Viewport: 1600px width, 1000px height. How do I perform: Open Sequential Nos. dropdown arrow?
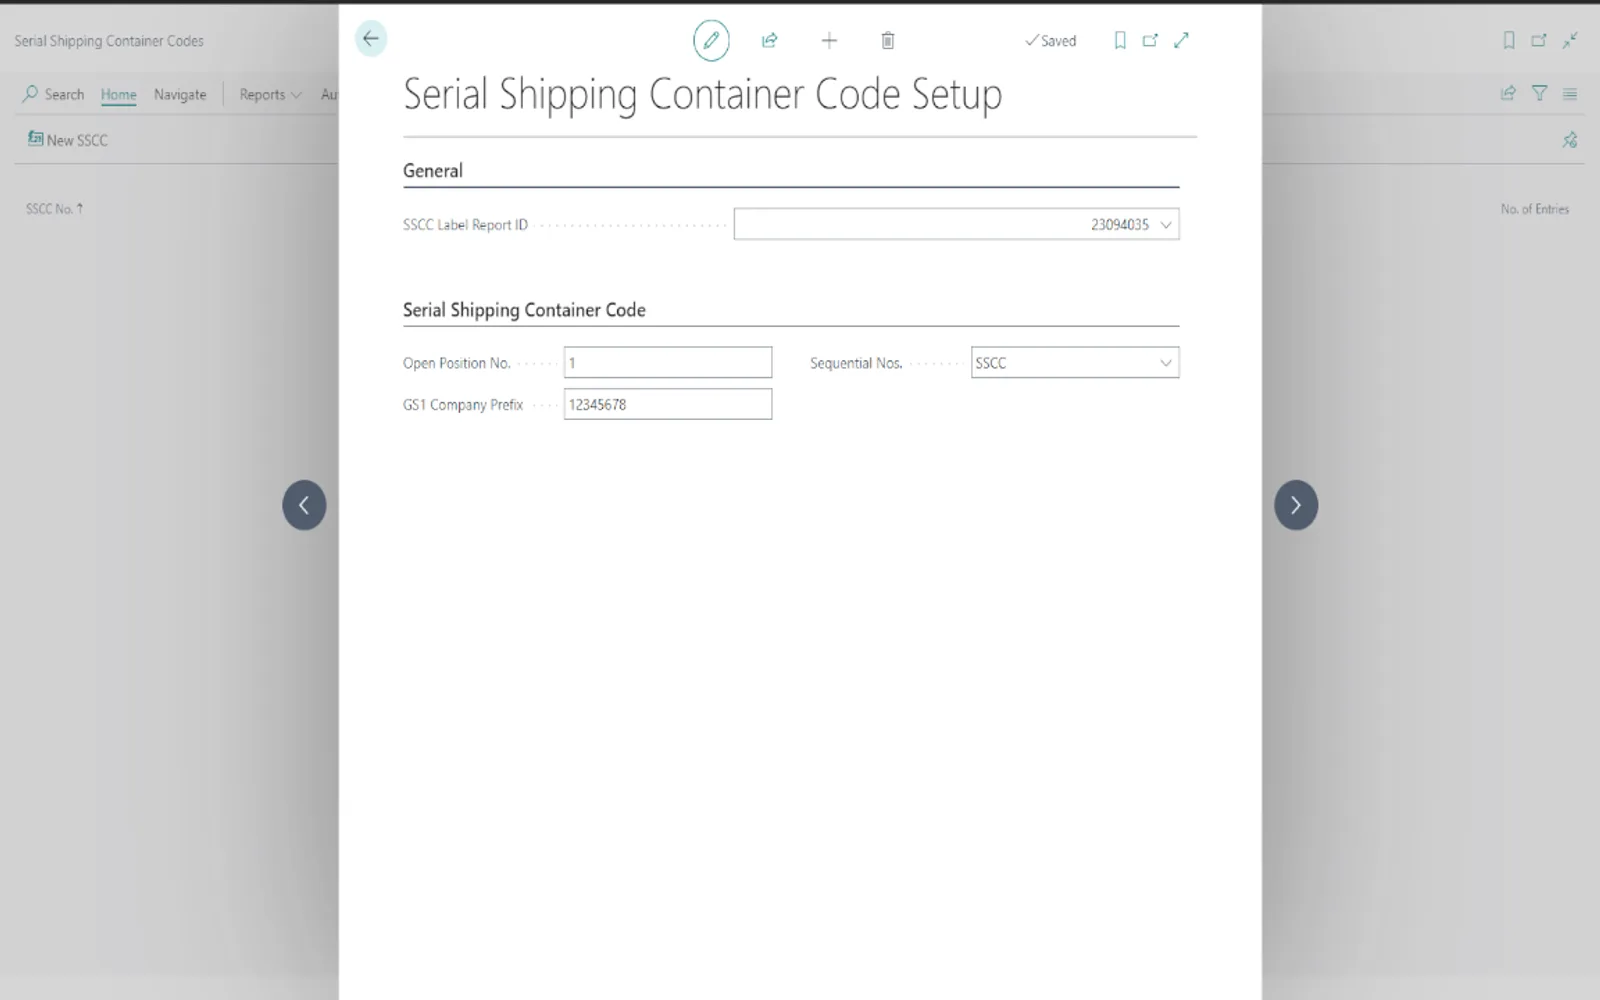coord(1165,363)
